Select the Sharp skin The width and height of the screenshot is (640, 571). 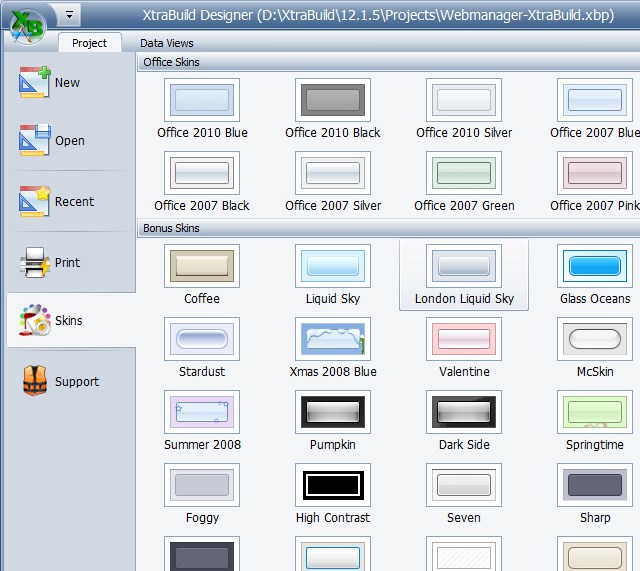click(x=595, y=494)
